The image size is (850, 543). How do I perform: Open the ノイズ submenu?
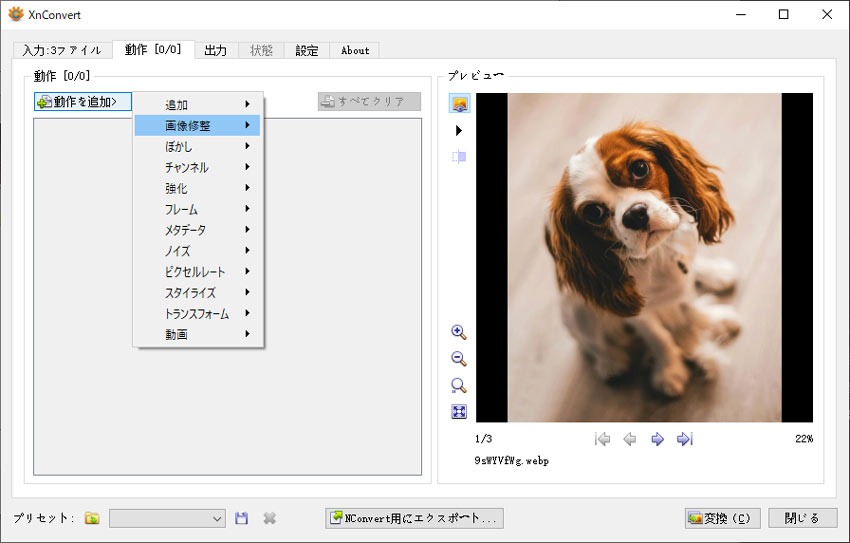197,251
